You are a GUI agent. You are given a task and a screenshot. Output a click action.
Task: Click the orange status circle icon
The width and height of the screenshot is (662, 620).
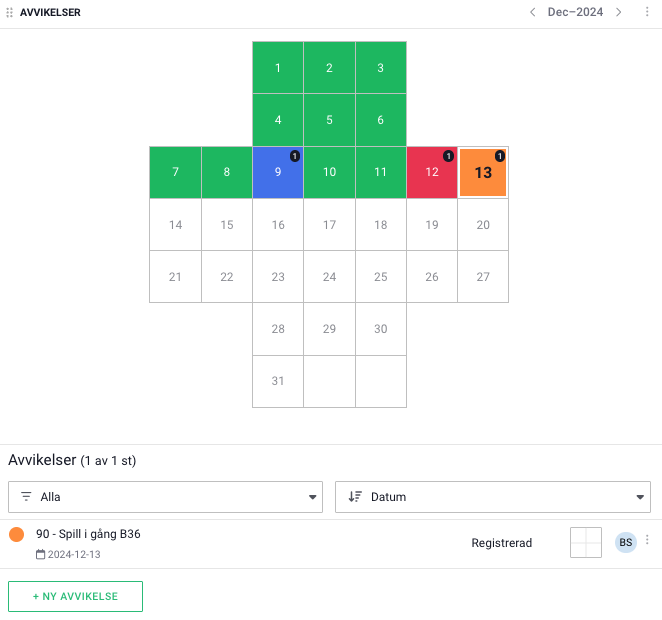tap(16, 535)
